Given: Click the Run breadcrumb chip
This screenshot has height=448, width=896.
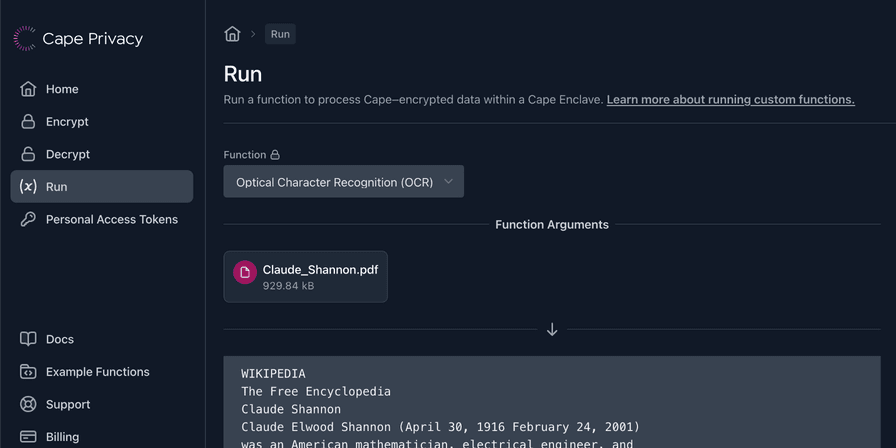Looking at the screenshot, I should pyautogui.click(x=280, y=34).
